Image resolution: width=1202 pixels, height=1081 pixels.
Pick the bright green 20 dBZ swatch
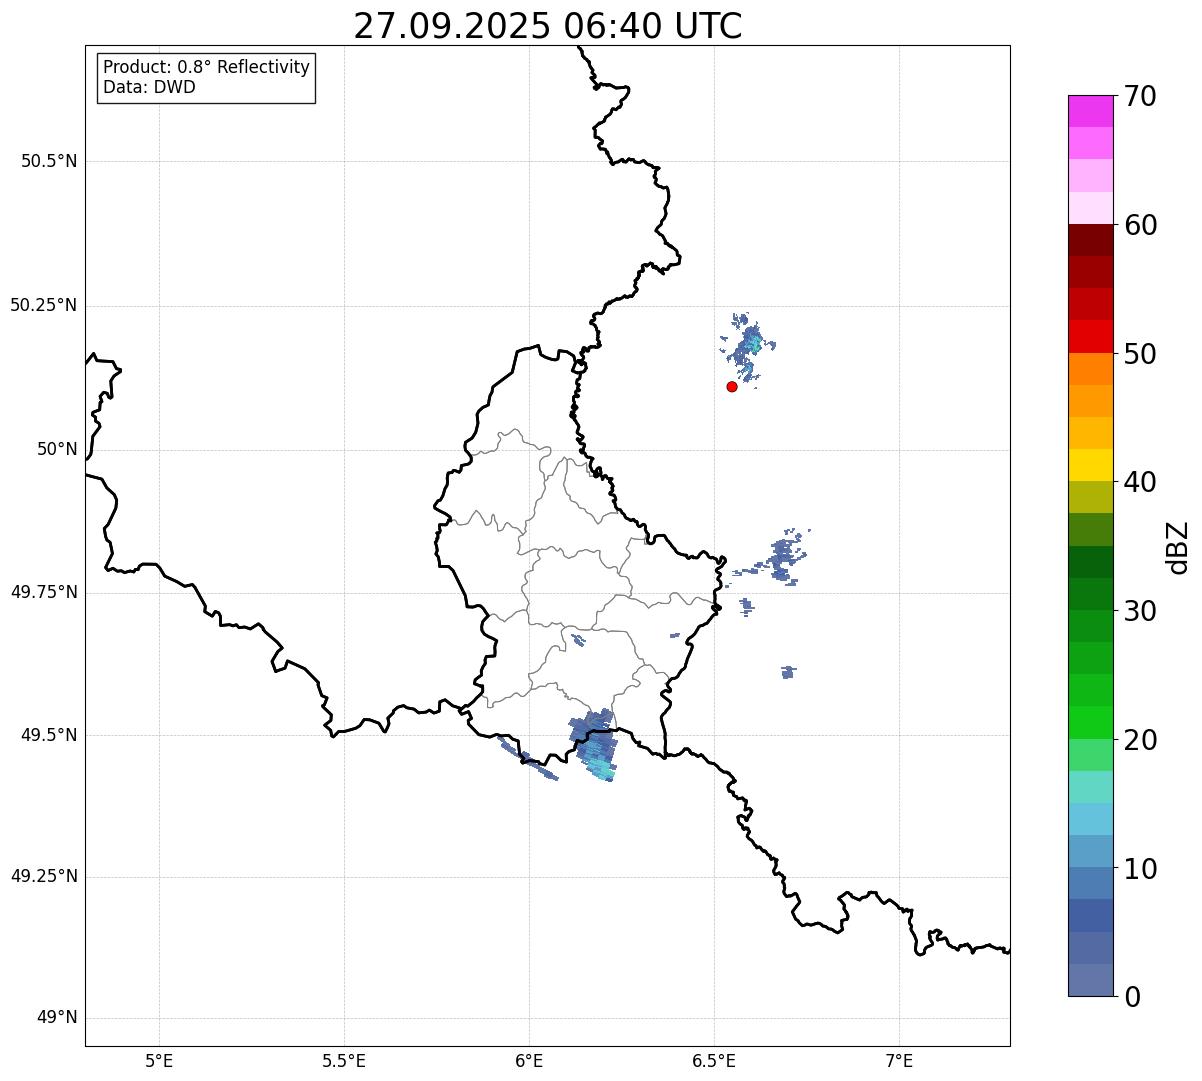pos(1091,723)
